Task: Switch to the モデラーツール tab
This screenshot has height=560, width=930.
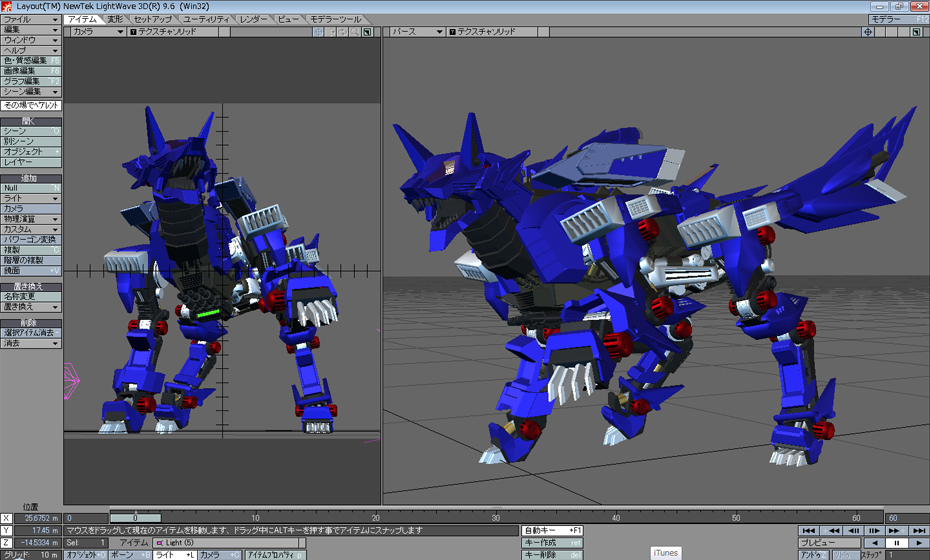Action: [x=336, y=20]
